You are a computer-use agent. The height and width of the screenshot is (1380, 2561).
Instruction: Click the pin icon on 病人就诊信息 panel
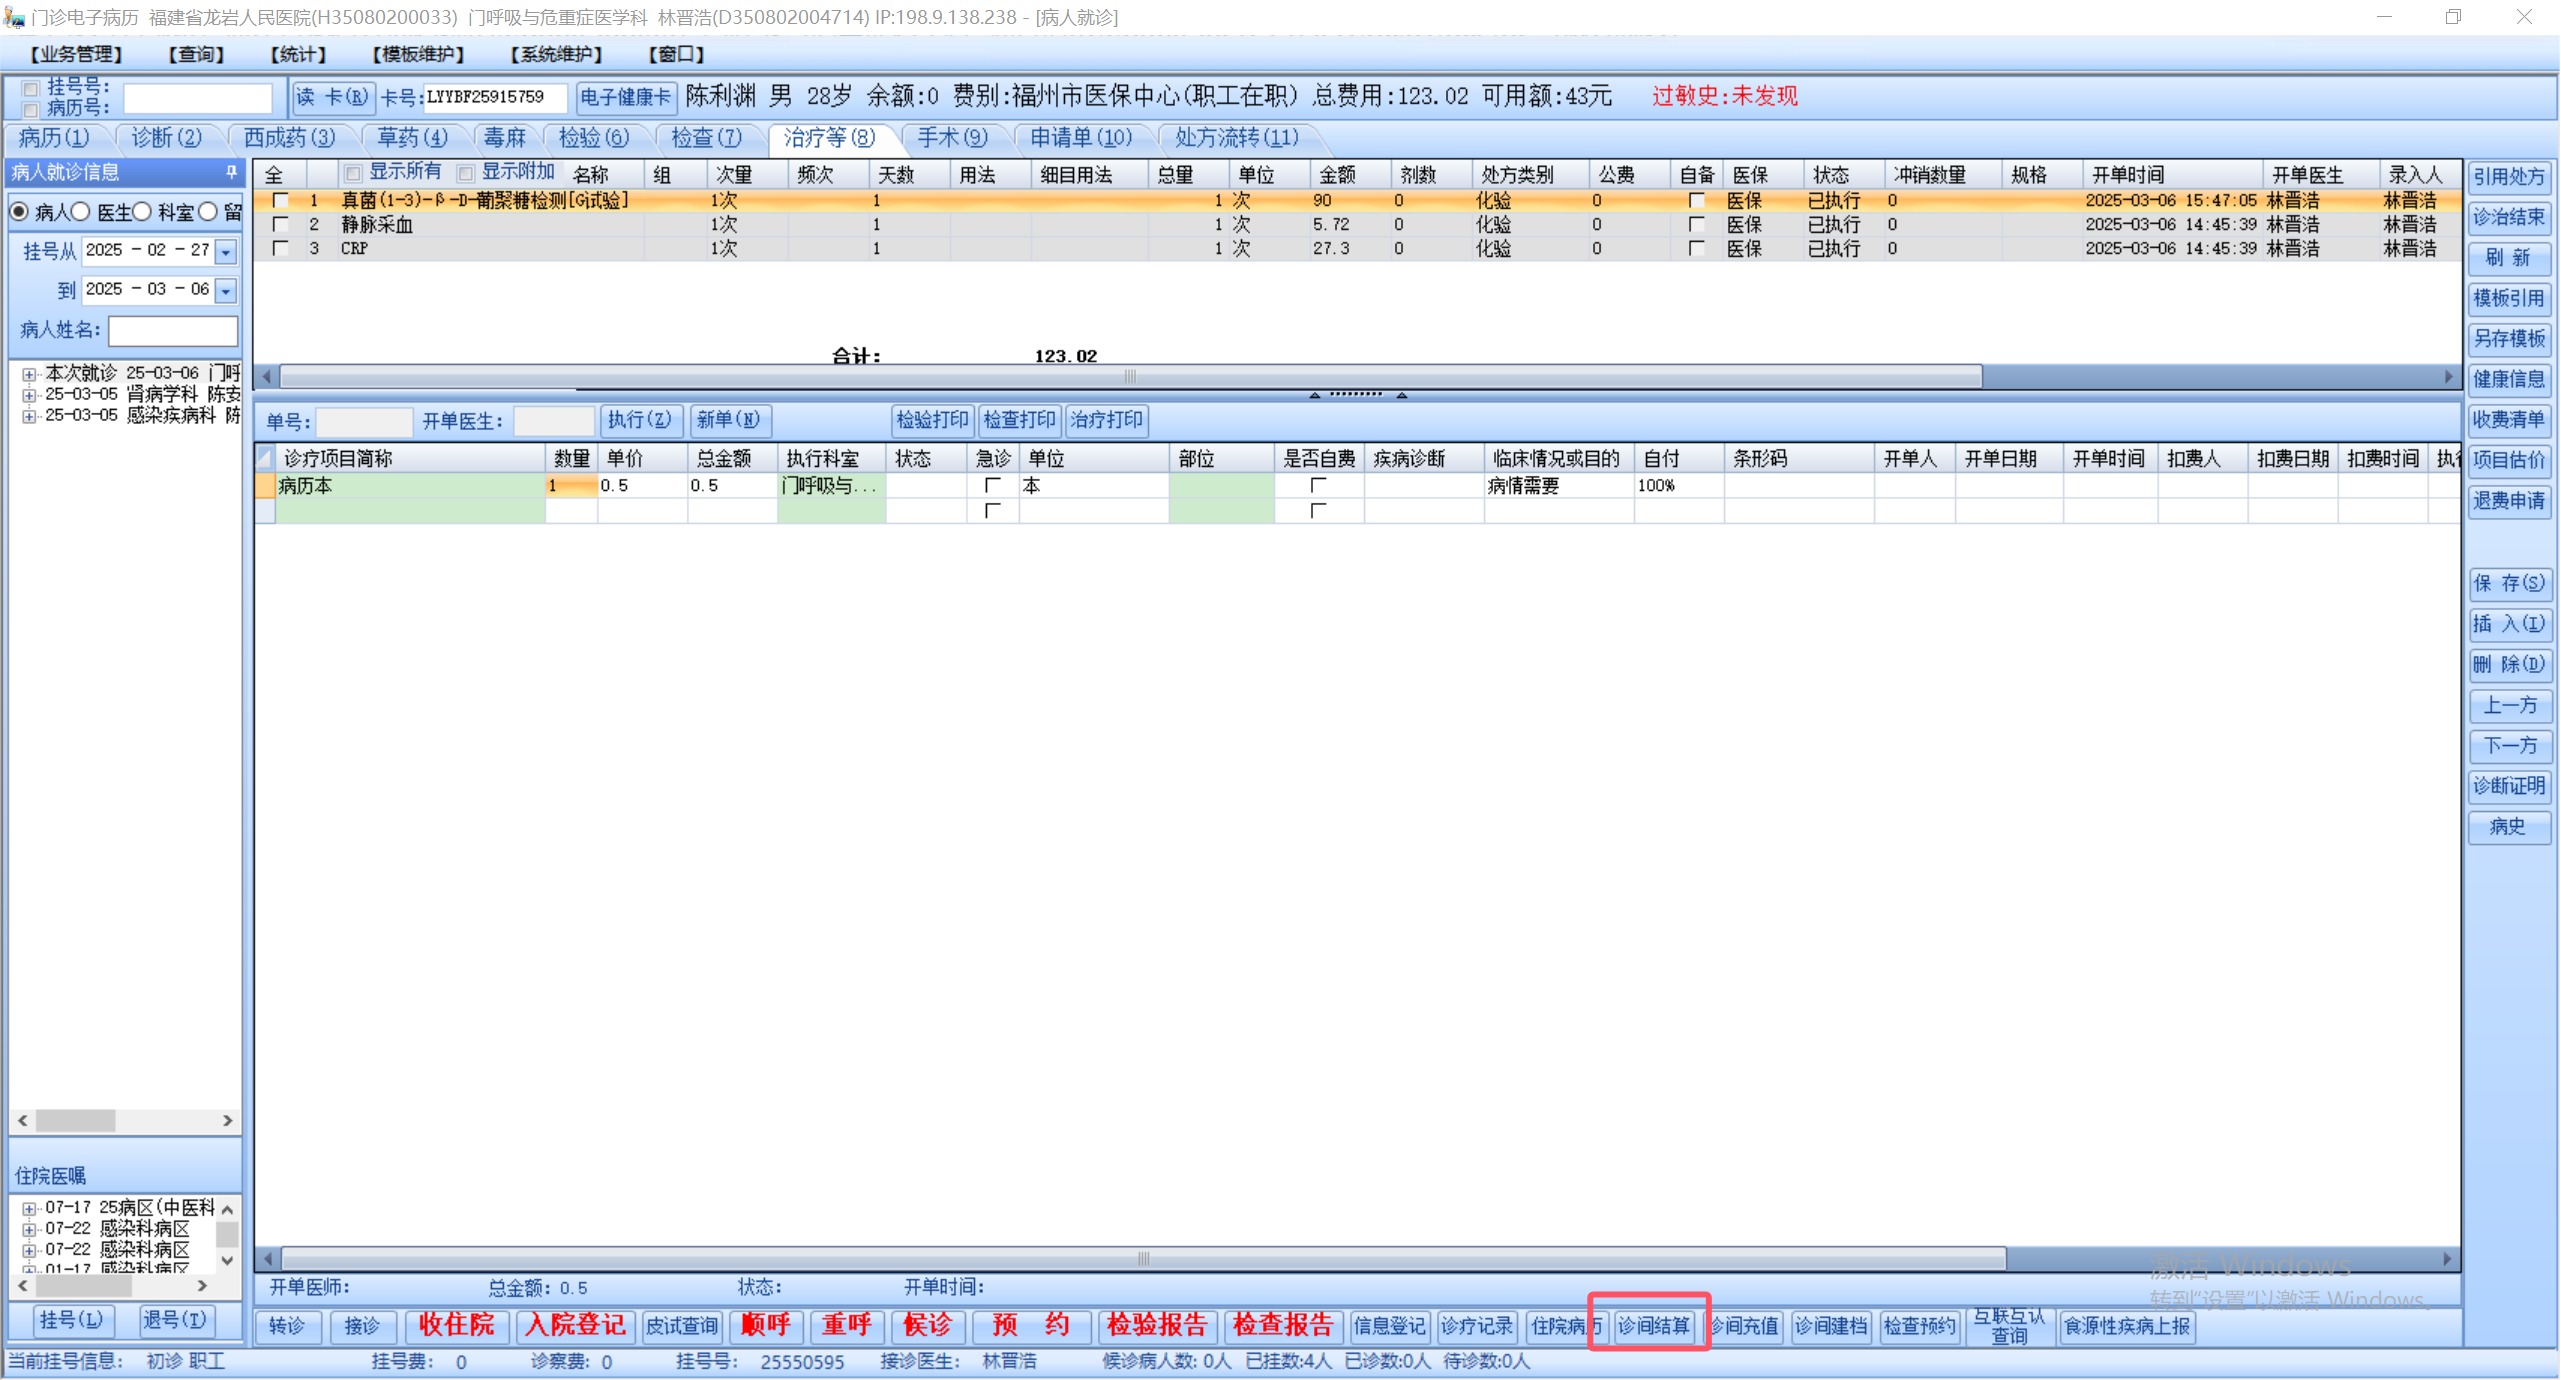pyautogui.click(x=231, y=172)
